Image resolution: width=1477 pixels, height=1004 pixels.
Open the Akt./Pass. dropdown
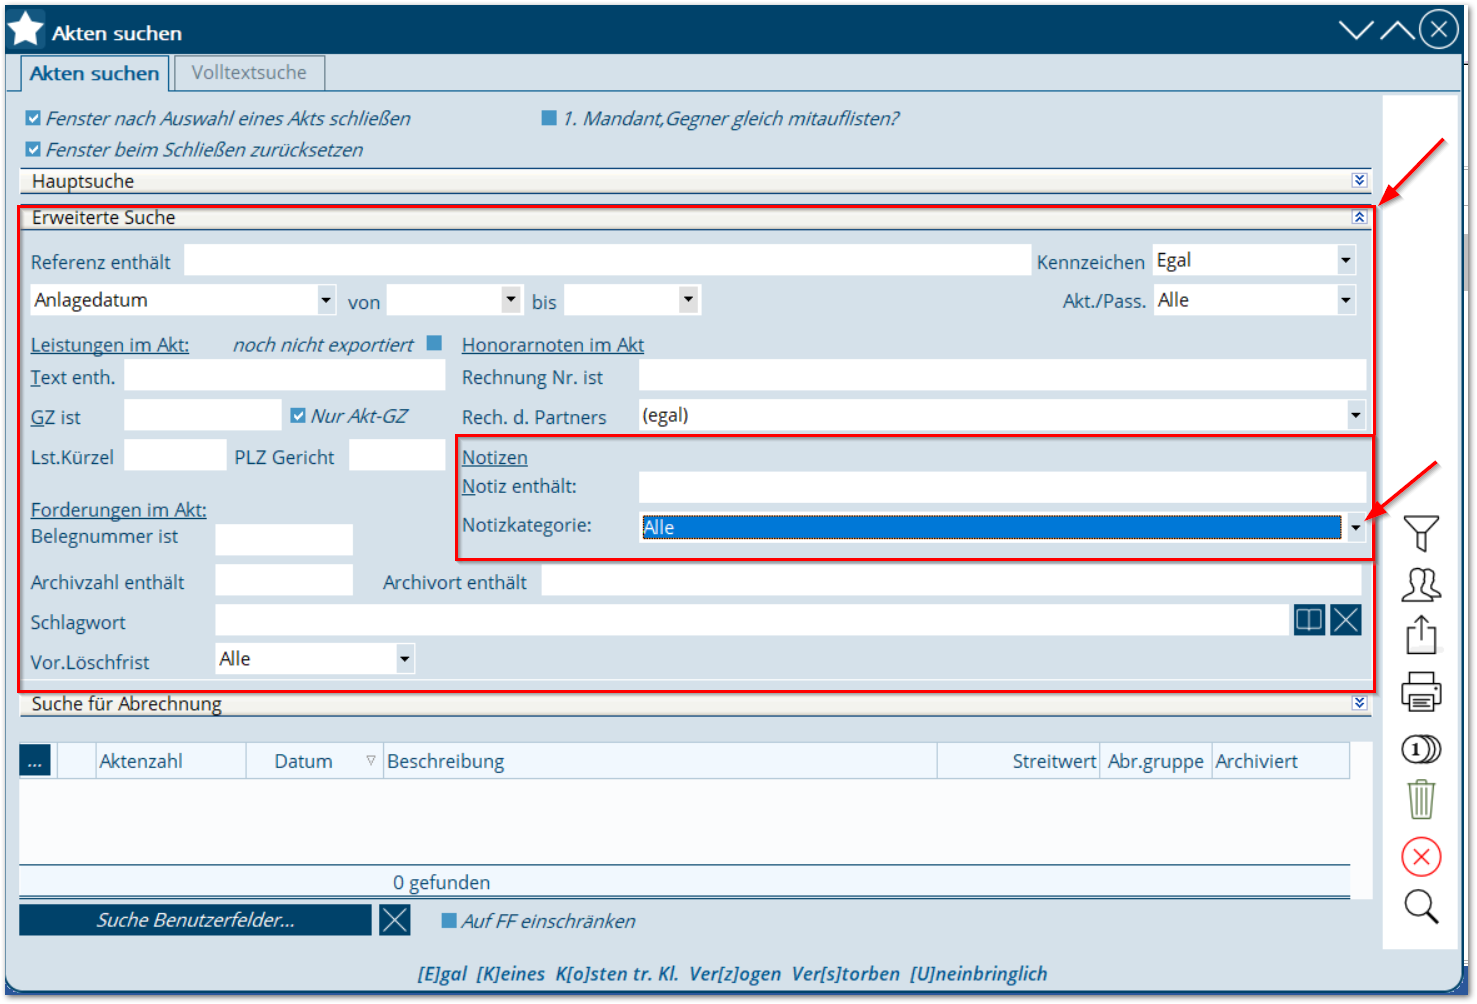pyautogui.click(x=1345, y=300)
